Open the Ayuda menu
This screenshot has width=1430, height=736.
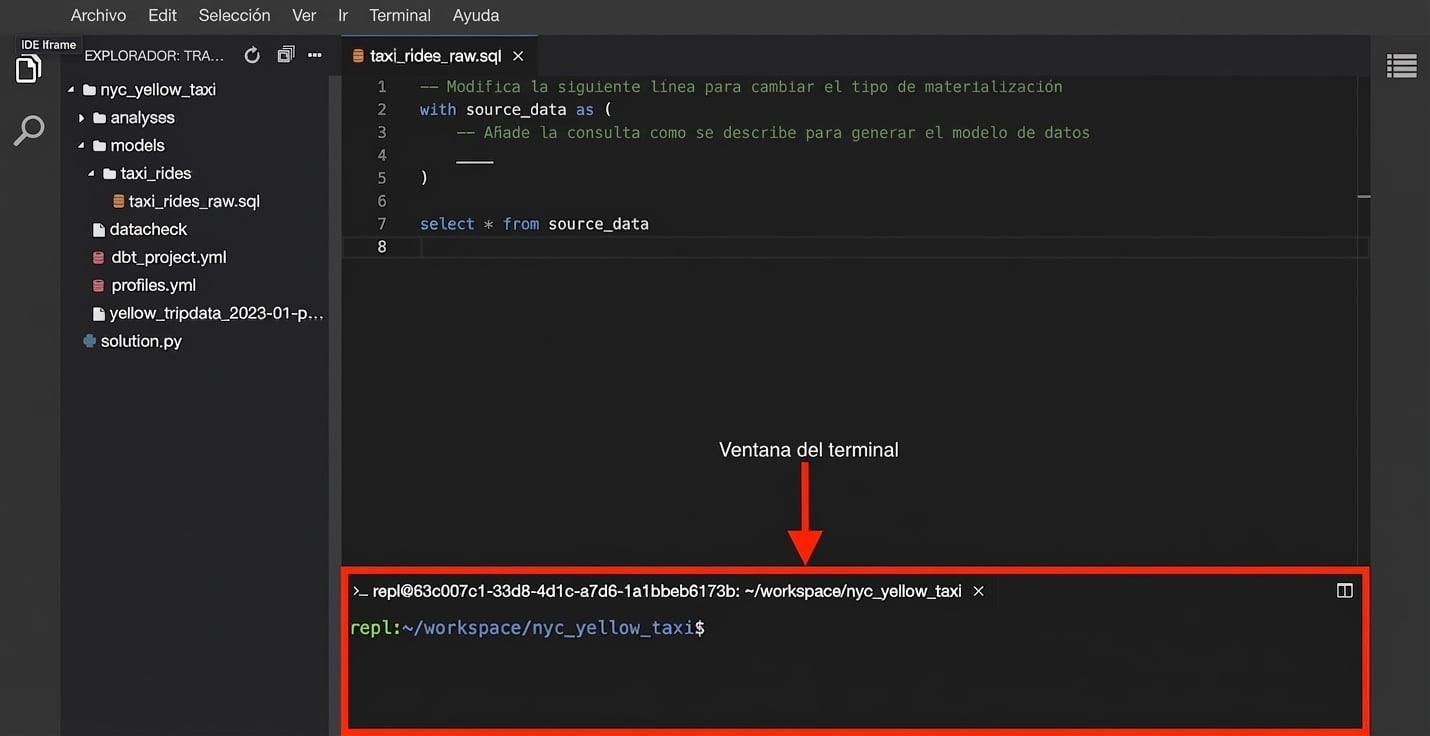(x=476, y=15)
